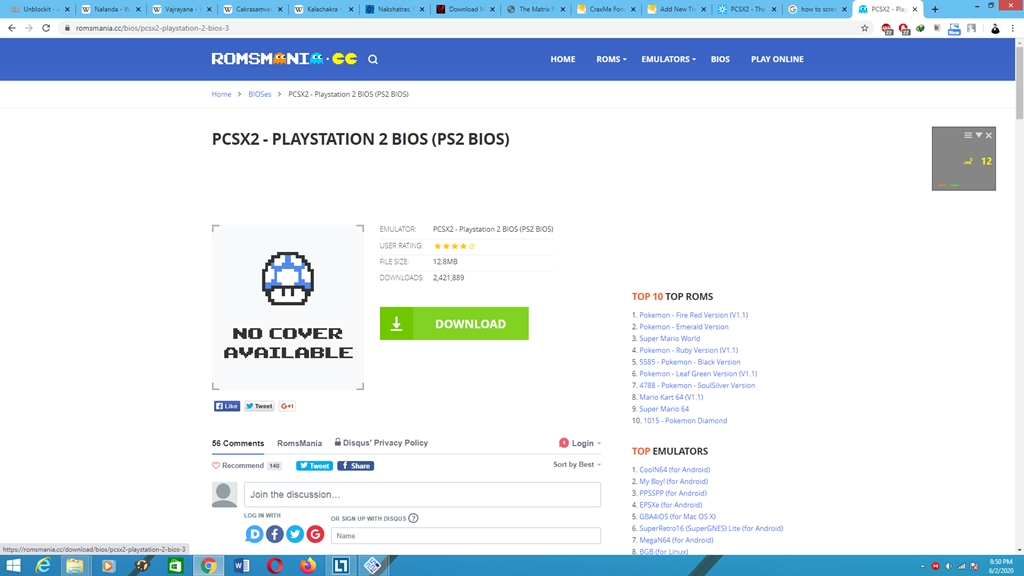
Task: Click the RomsMania.cc logo
Action: [x=284, y=59]
